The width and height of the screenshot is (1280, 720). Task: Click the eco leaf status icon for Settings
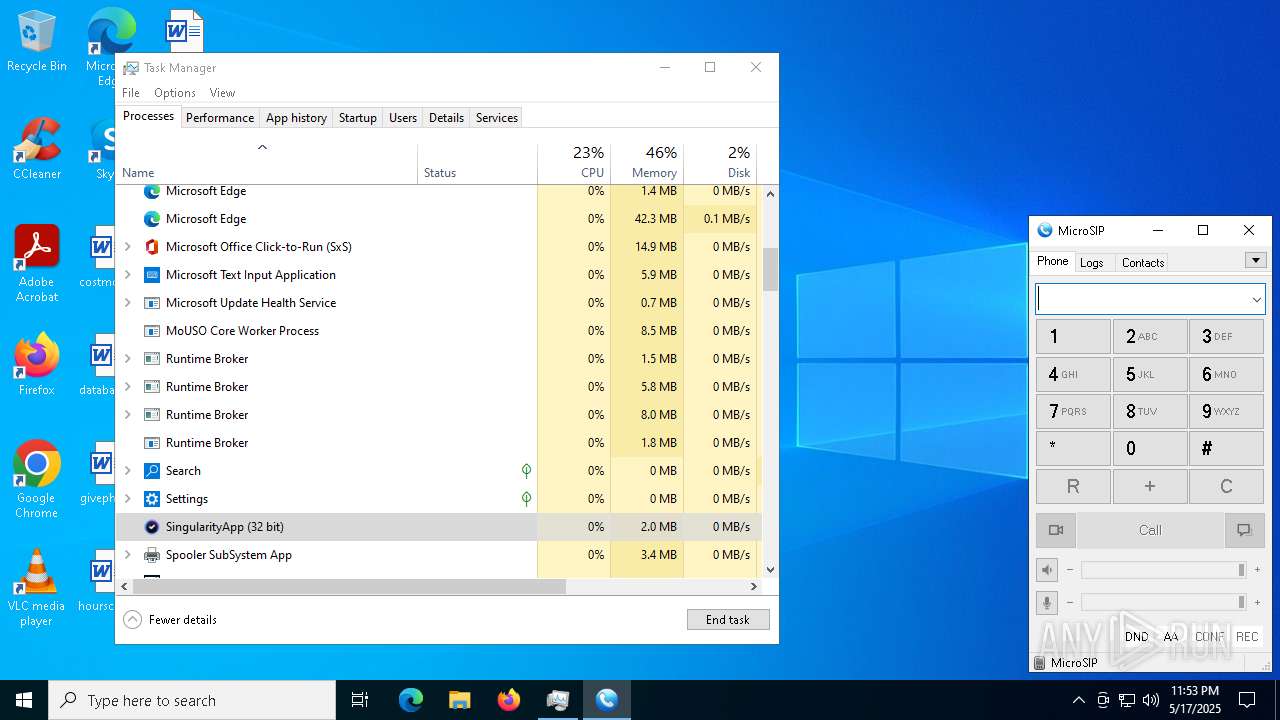(x=526, y=499)
